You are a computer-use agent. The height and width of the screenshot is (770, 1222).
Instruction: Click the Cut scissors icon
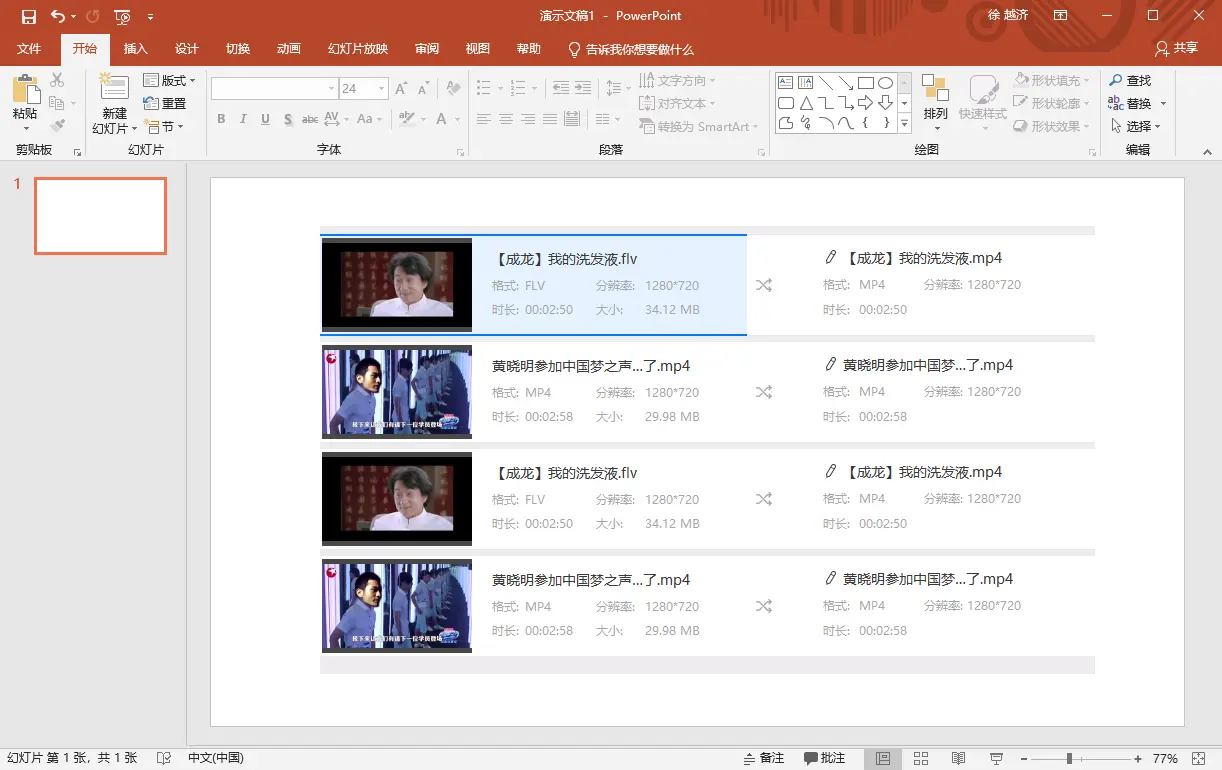click(x=57, y=80)
